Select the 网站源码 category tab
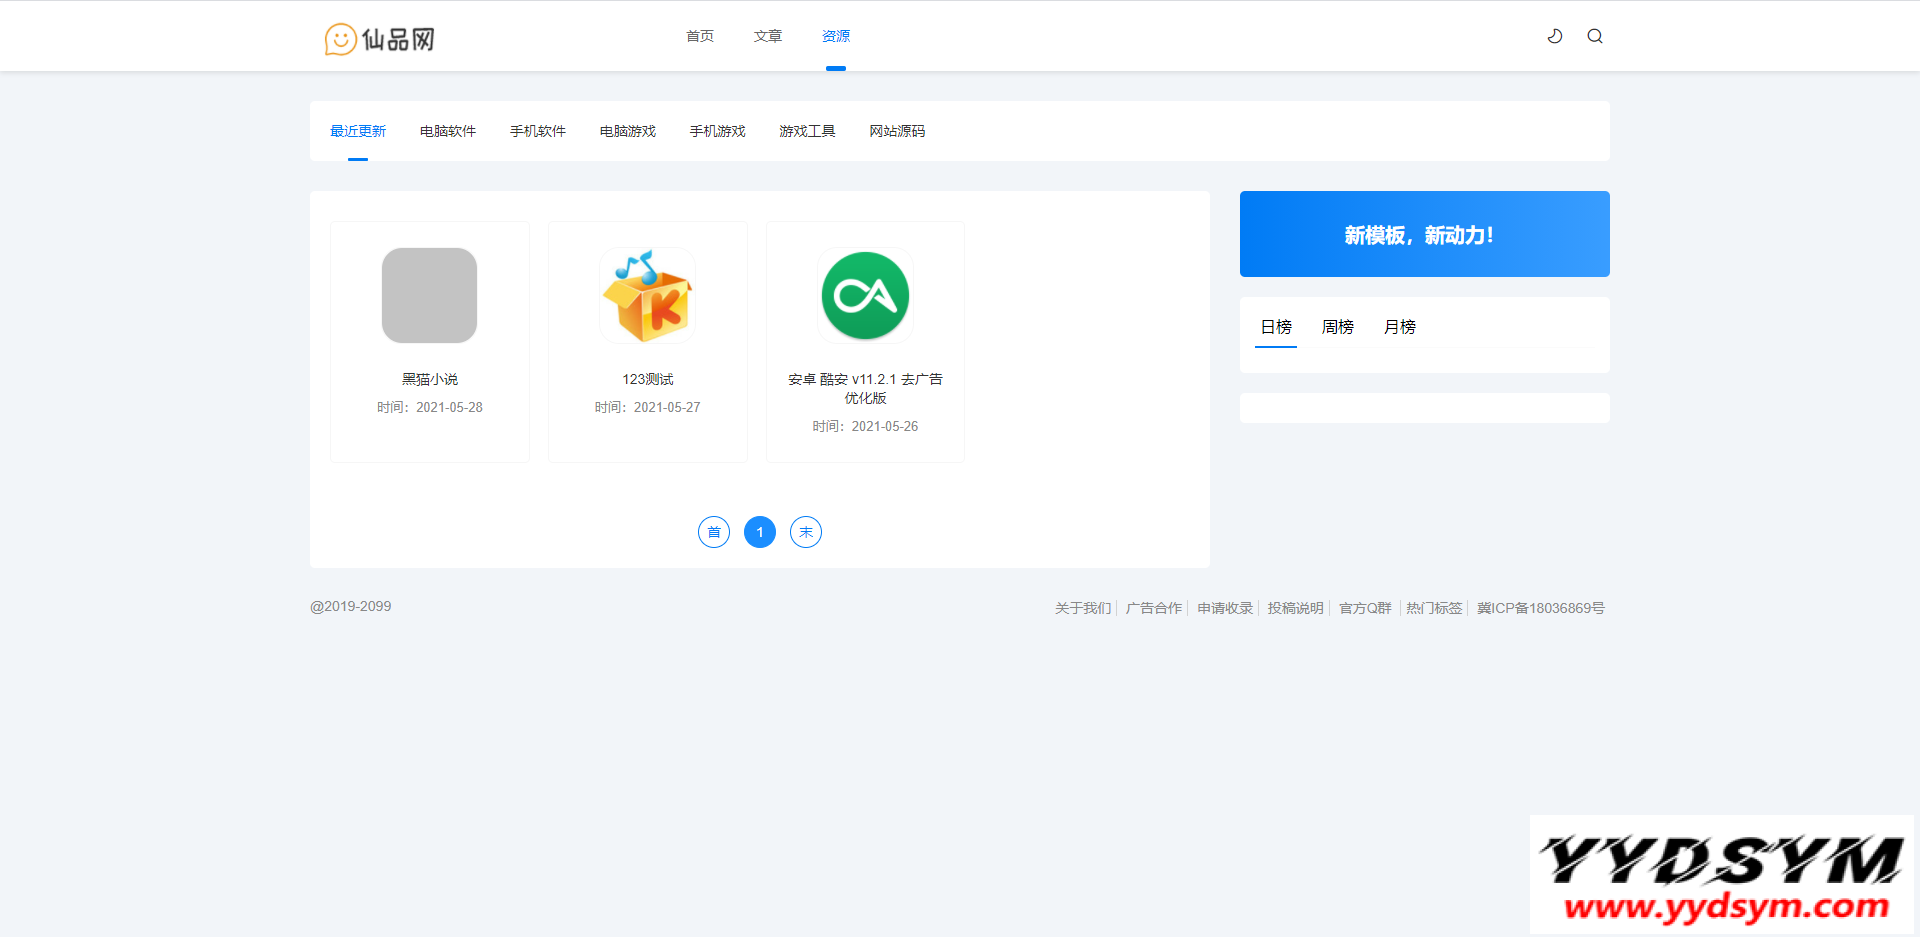This screenshot has height=937, width=1920. click(897, 131)
